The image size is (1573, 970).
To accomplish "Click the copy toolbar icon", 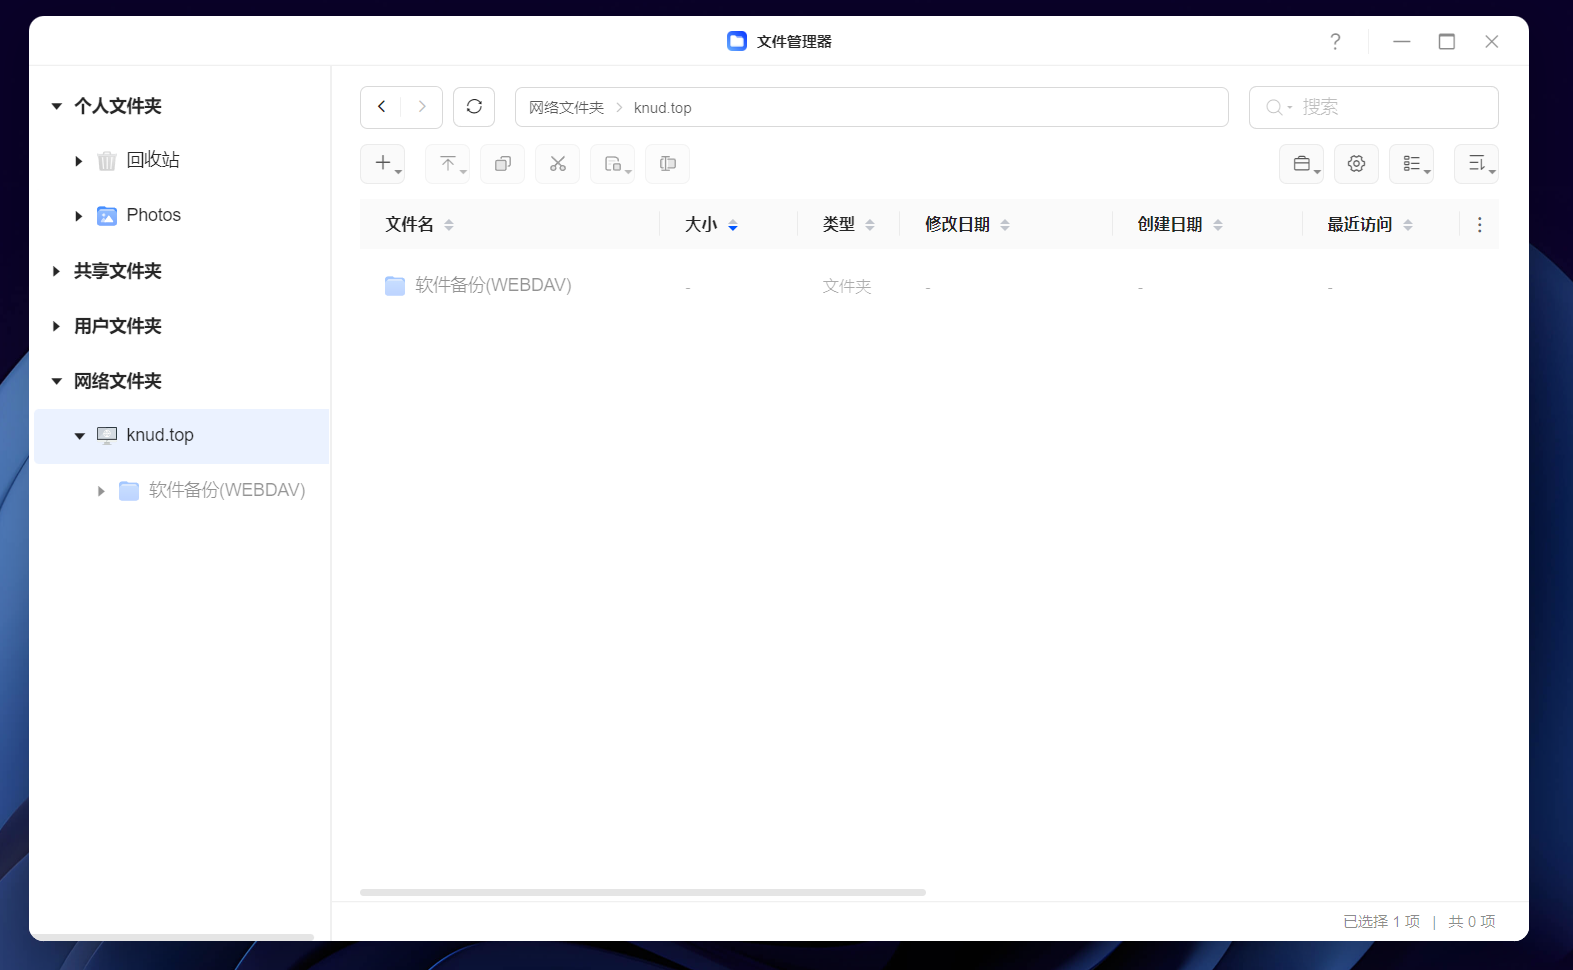I will click(502, 164).
